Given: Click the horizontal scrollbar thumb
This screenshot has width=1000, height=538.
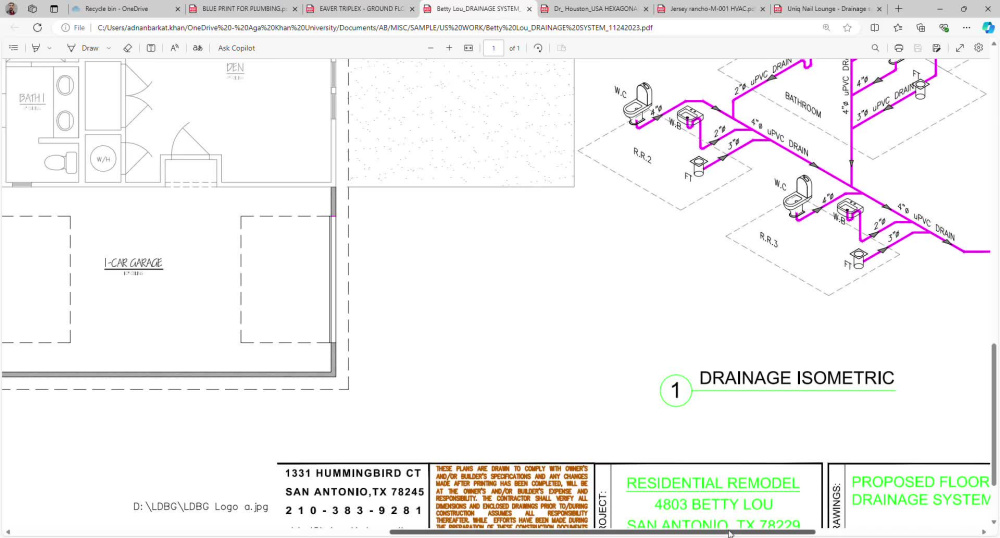Looking at the screenshot, I should click(x=603, y=532).
